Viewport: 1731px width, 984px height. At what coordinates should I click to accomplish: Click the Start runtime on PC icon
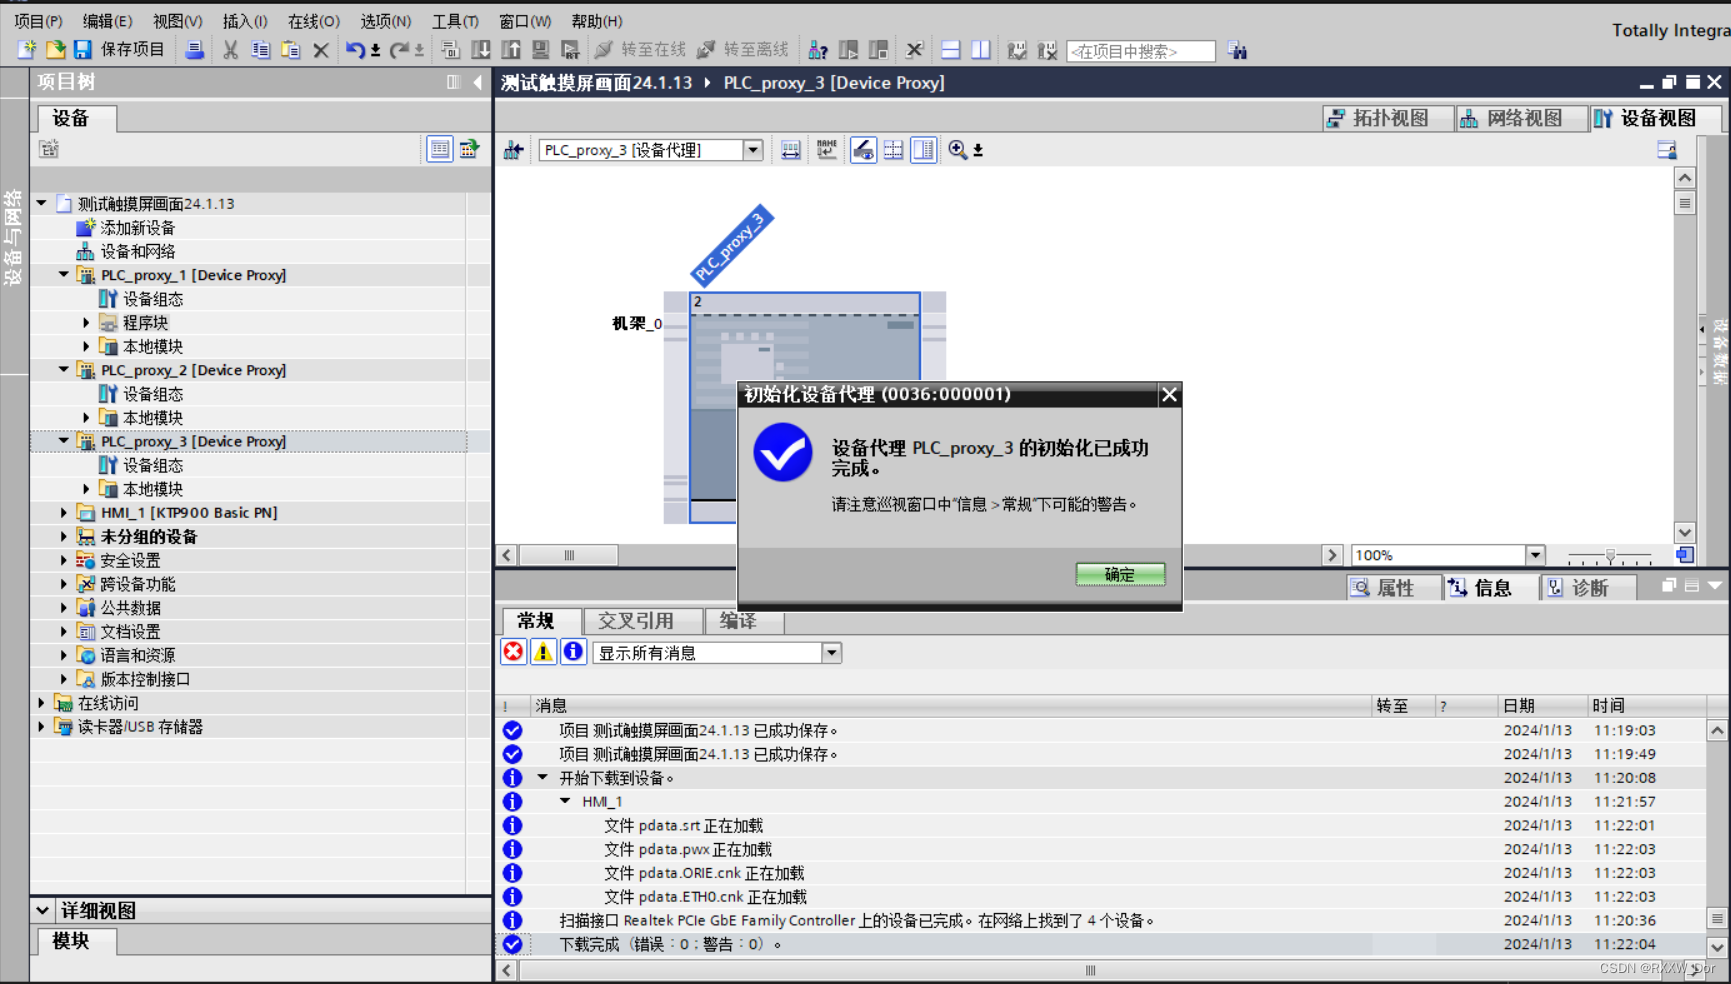pyautogui.click(x=571, y=50)
